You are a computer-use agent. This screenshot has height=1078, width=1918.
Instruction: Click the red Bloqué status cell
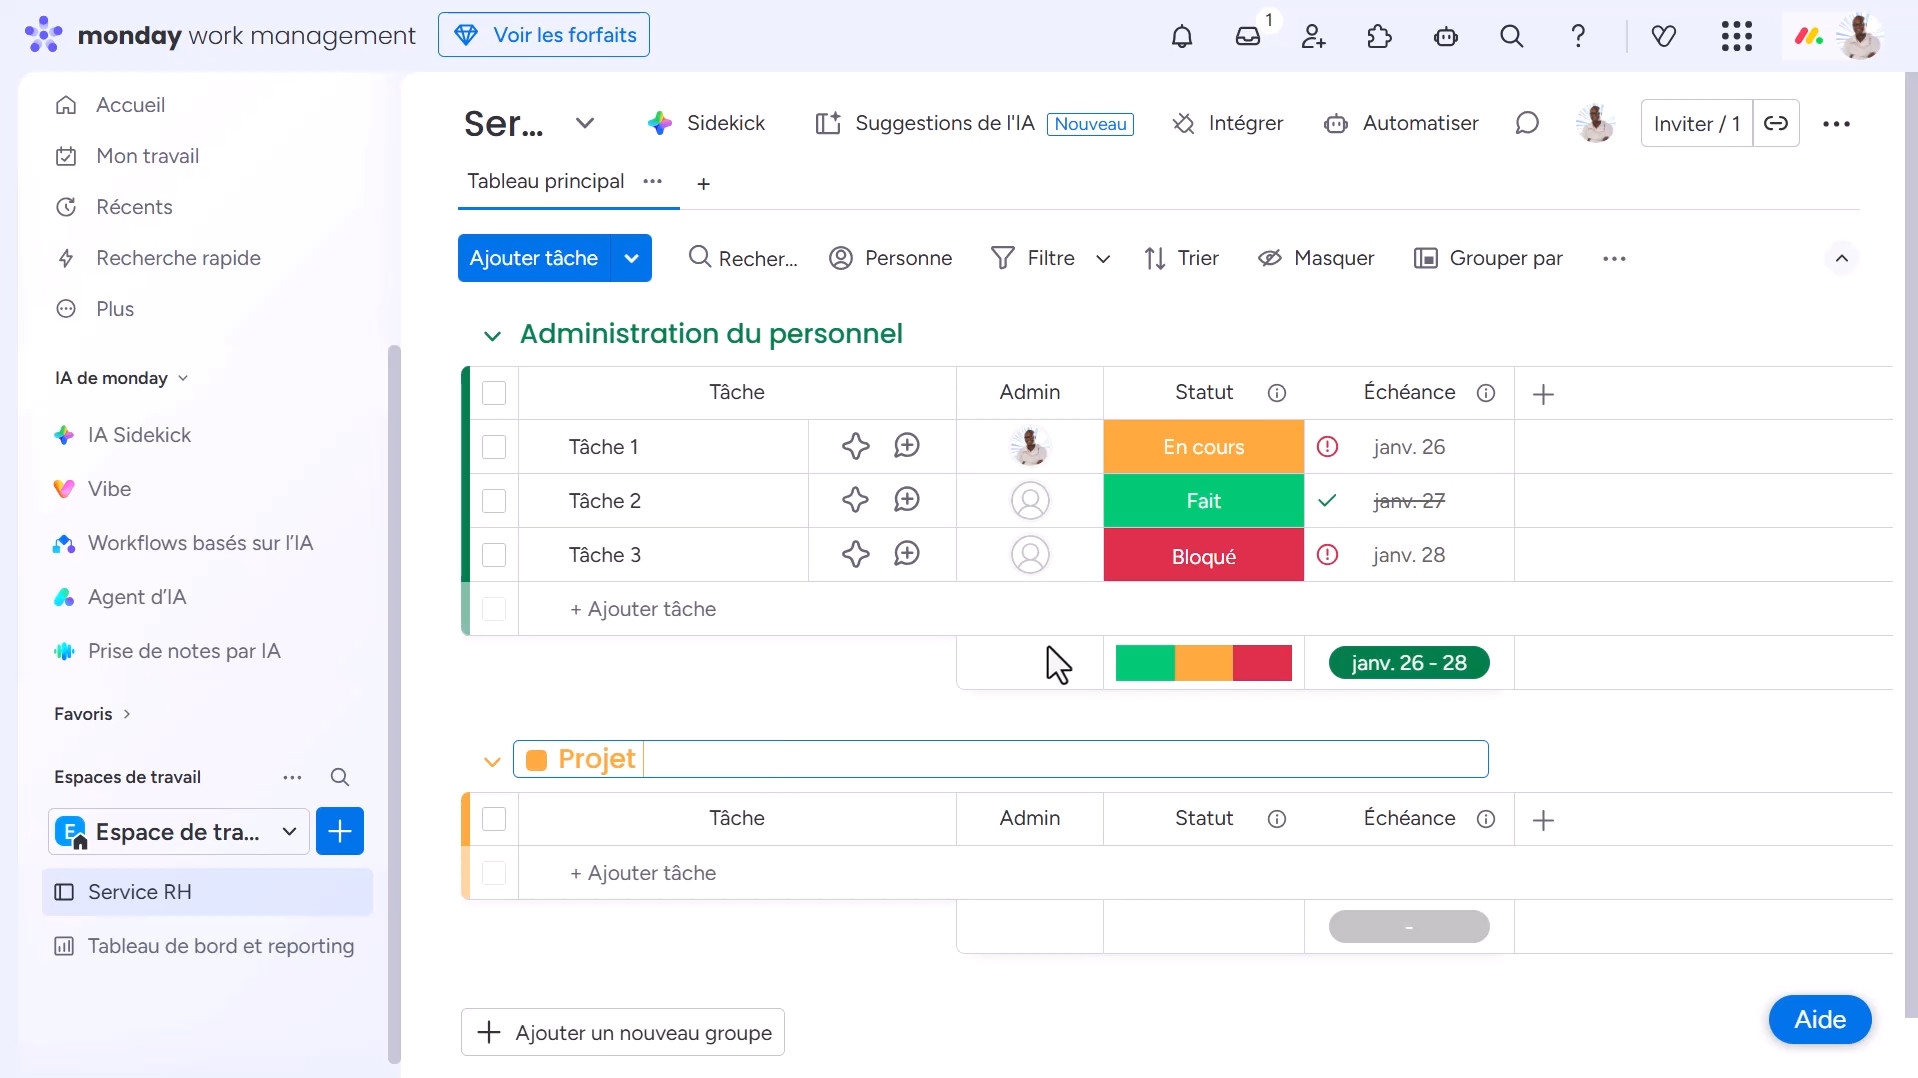[x=1203, y=555]
